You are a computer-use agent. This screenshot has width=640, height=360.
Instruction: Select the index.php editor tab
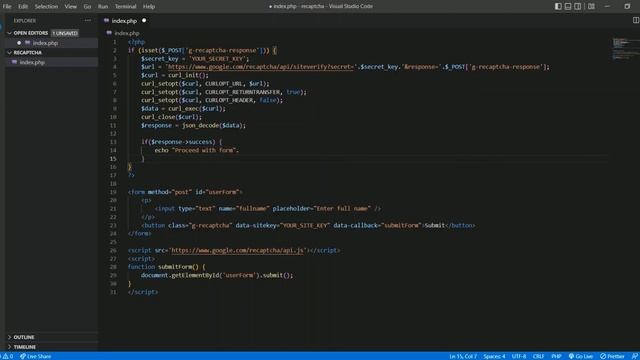tap(124, 21)
